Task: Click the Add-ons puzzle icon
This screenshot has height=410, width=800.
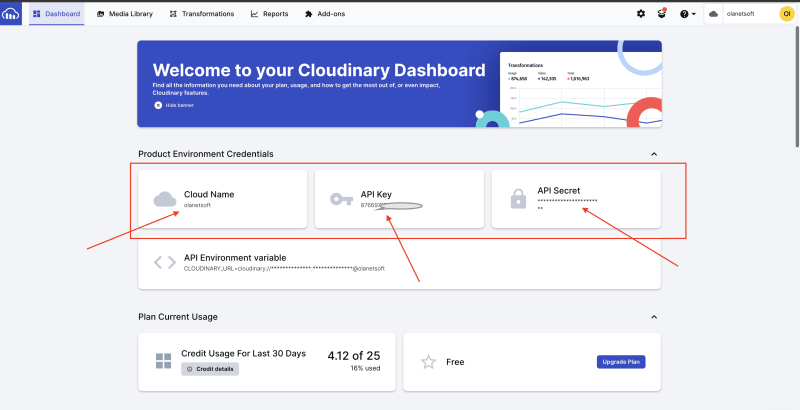Action: pyautogui.click(x=308, y=14)
